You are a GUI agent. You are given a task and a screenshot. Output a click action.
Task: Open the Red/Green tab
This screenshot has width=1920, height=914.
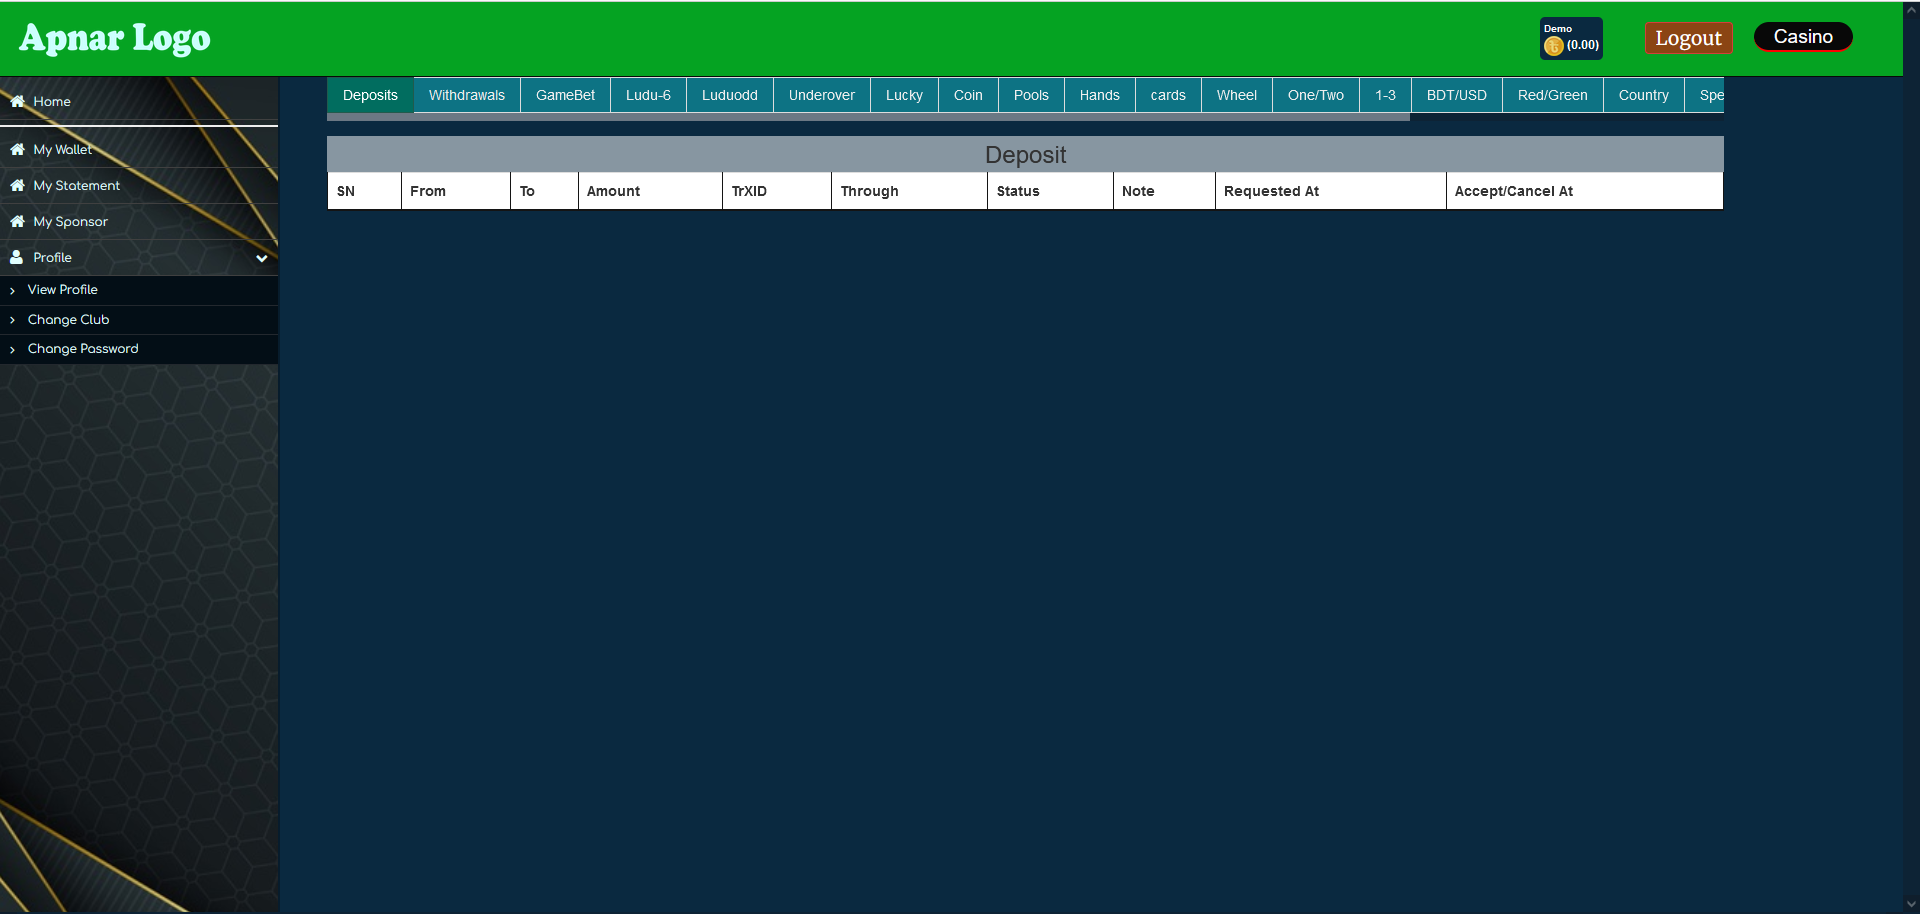tap(1552, 95)
